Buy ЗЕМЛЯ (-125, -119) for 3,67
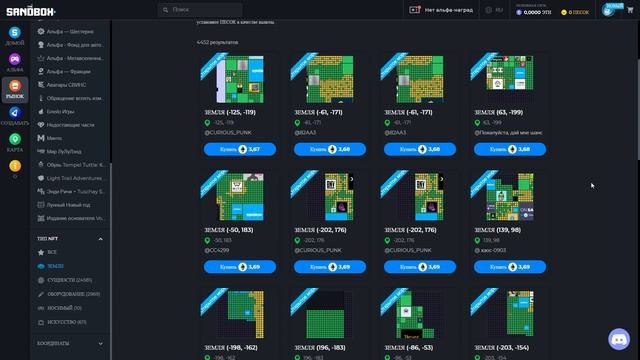Screen dimensions: 640x360 tap(240, 149)
